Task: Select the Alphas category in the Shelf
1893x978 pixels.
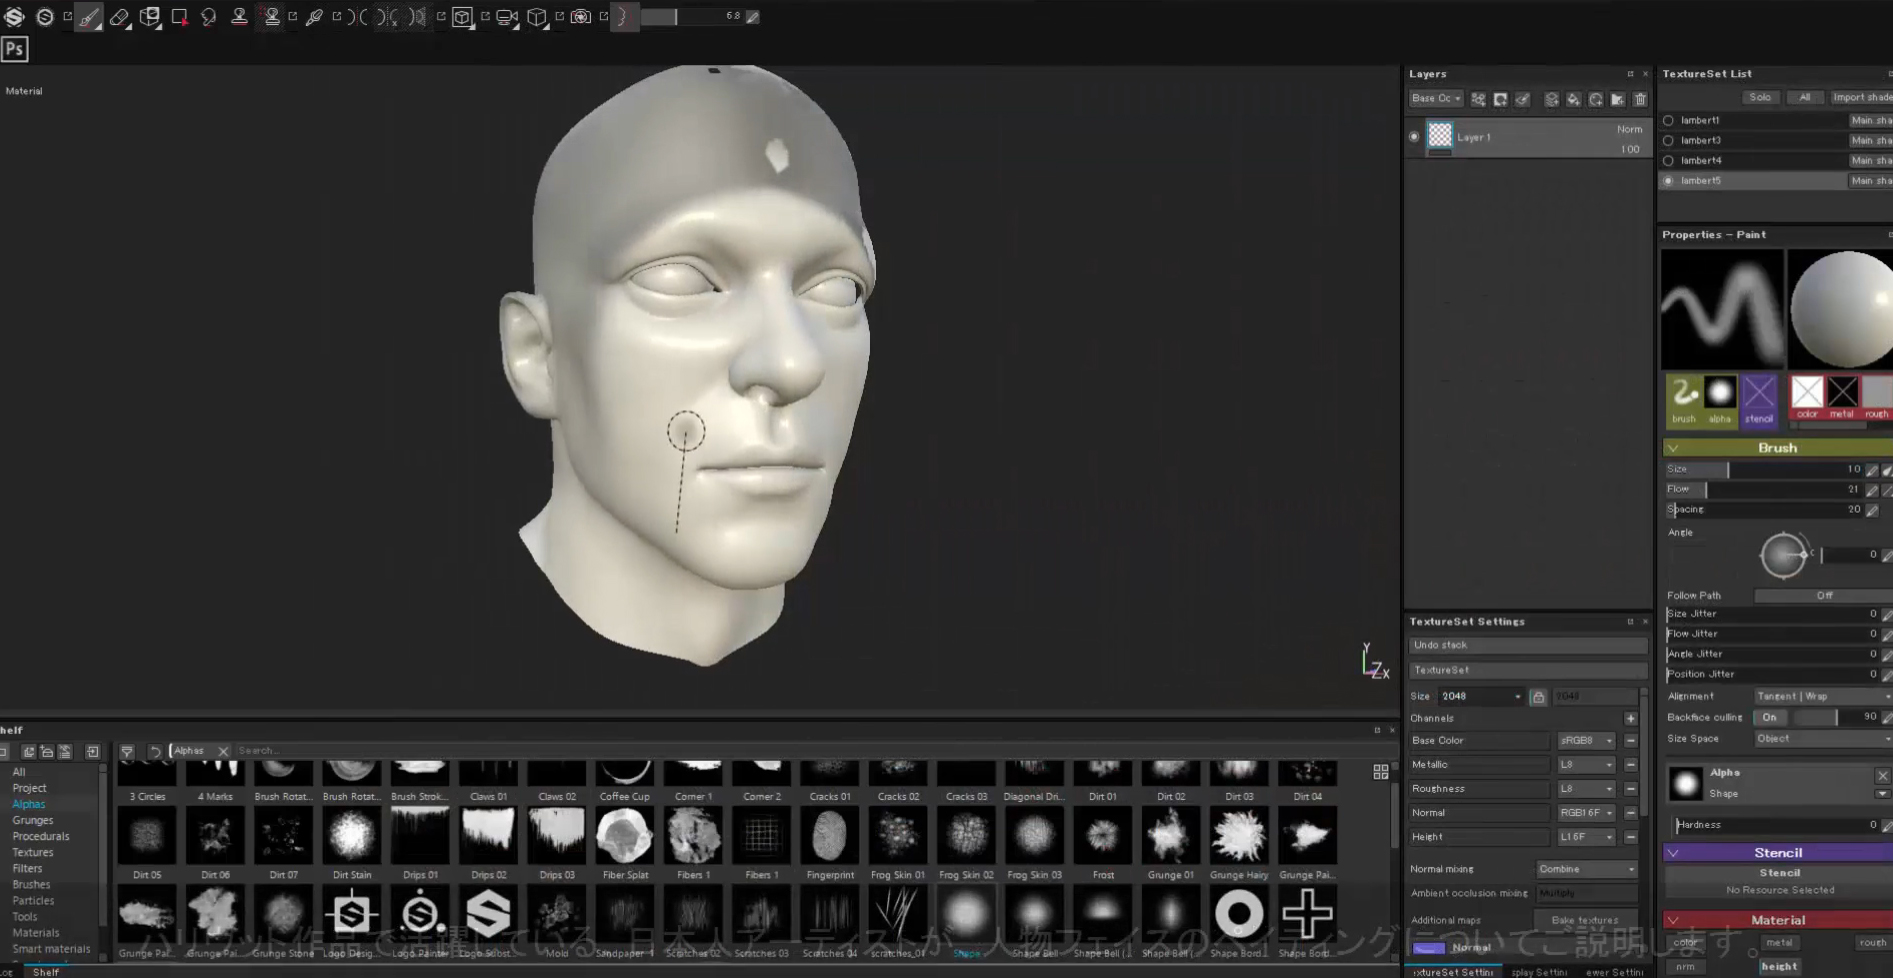Action: click(x=29, y=803)
